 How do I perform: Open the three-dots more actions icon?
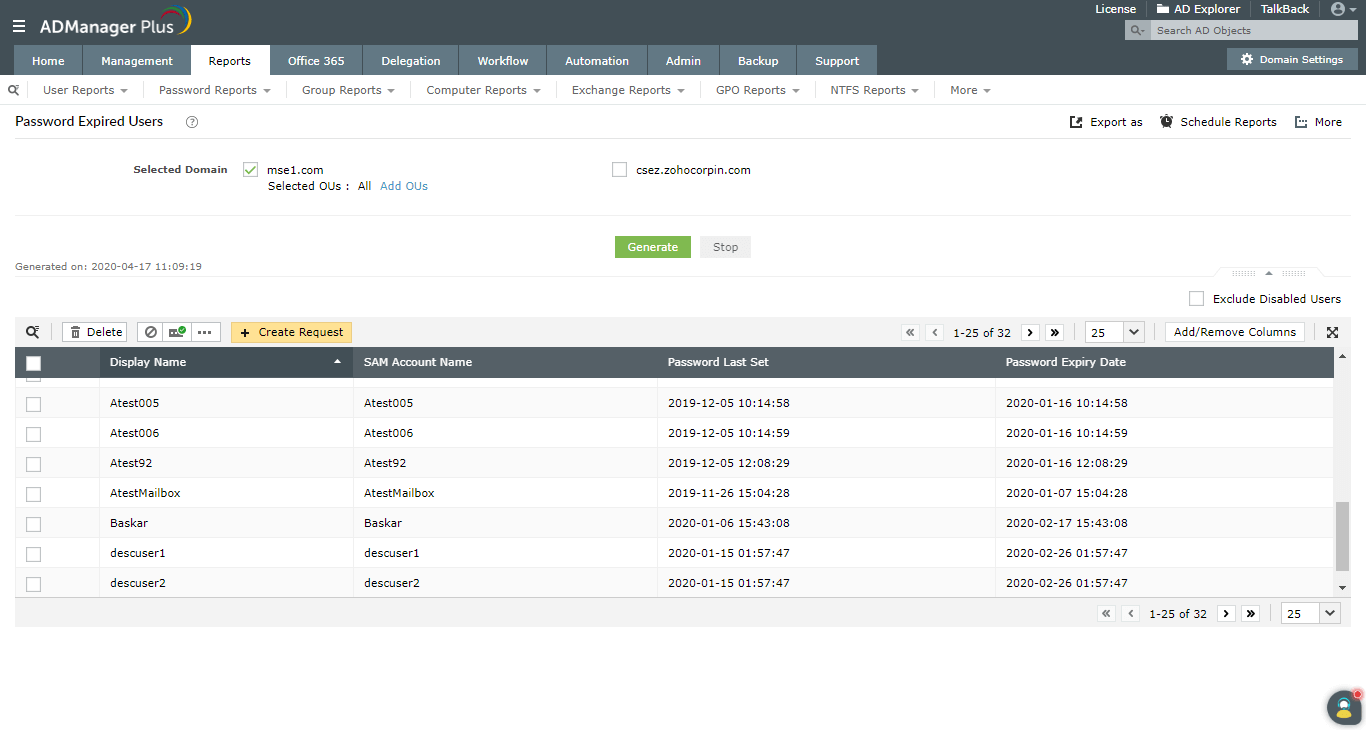click(x=206, y=332)
